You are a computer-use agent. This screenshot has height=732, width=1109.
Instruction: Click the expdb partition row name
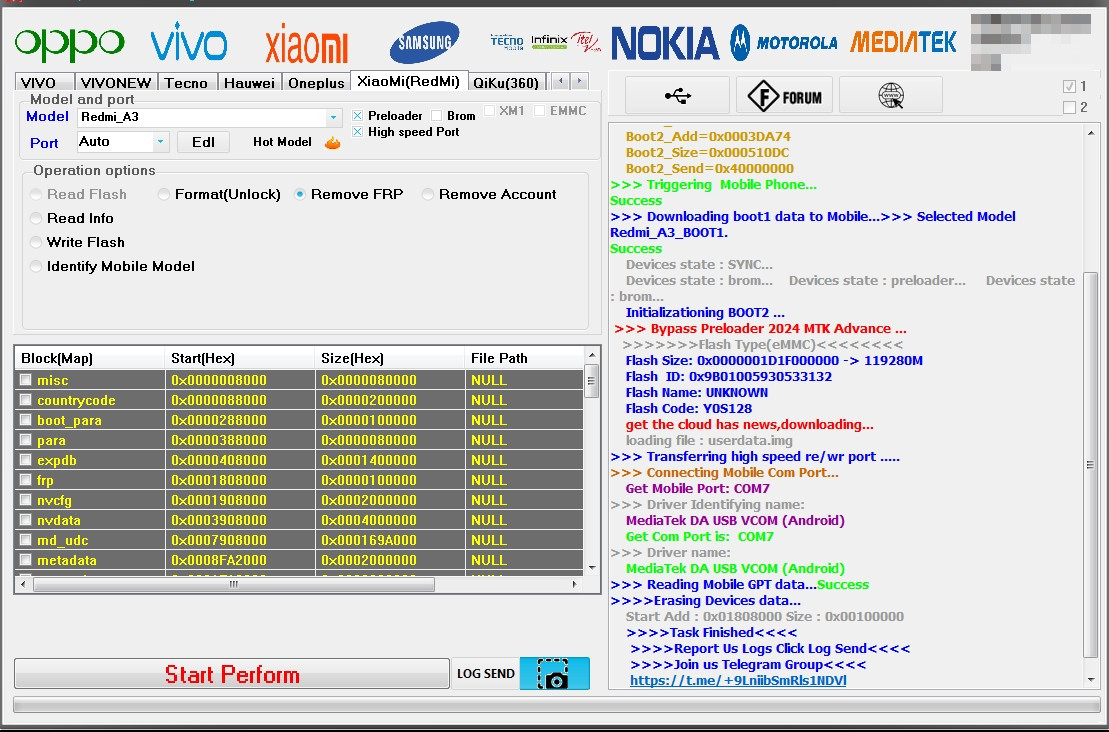(x=57, y=460)
